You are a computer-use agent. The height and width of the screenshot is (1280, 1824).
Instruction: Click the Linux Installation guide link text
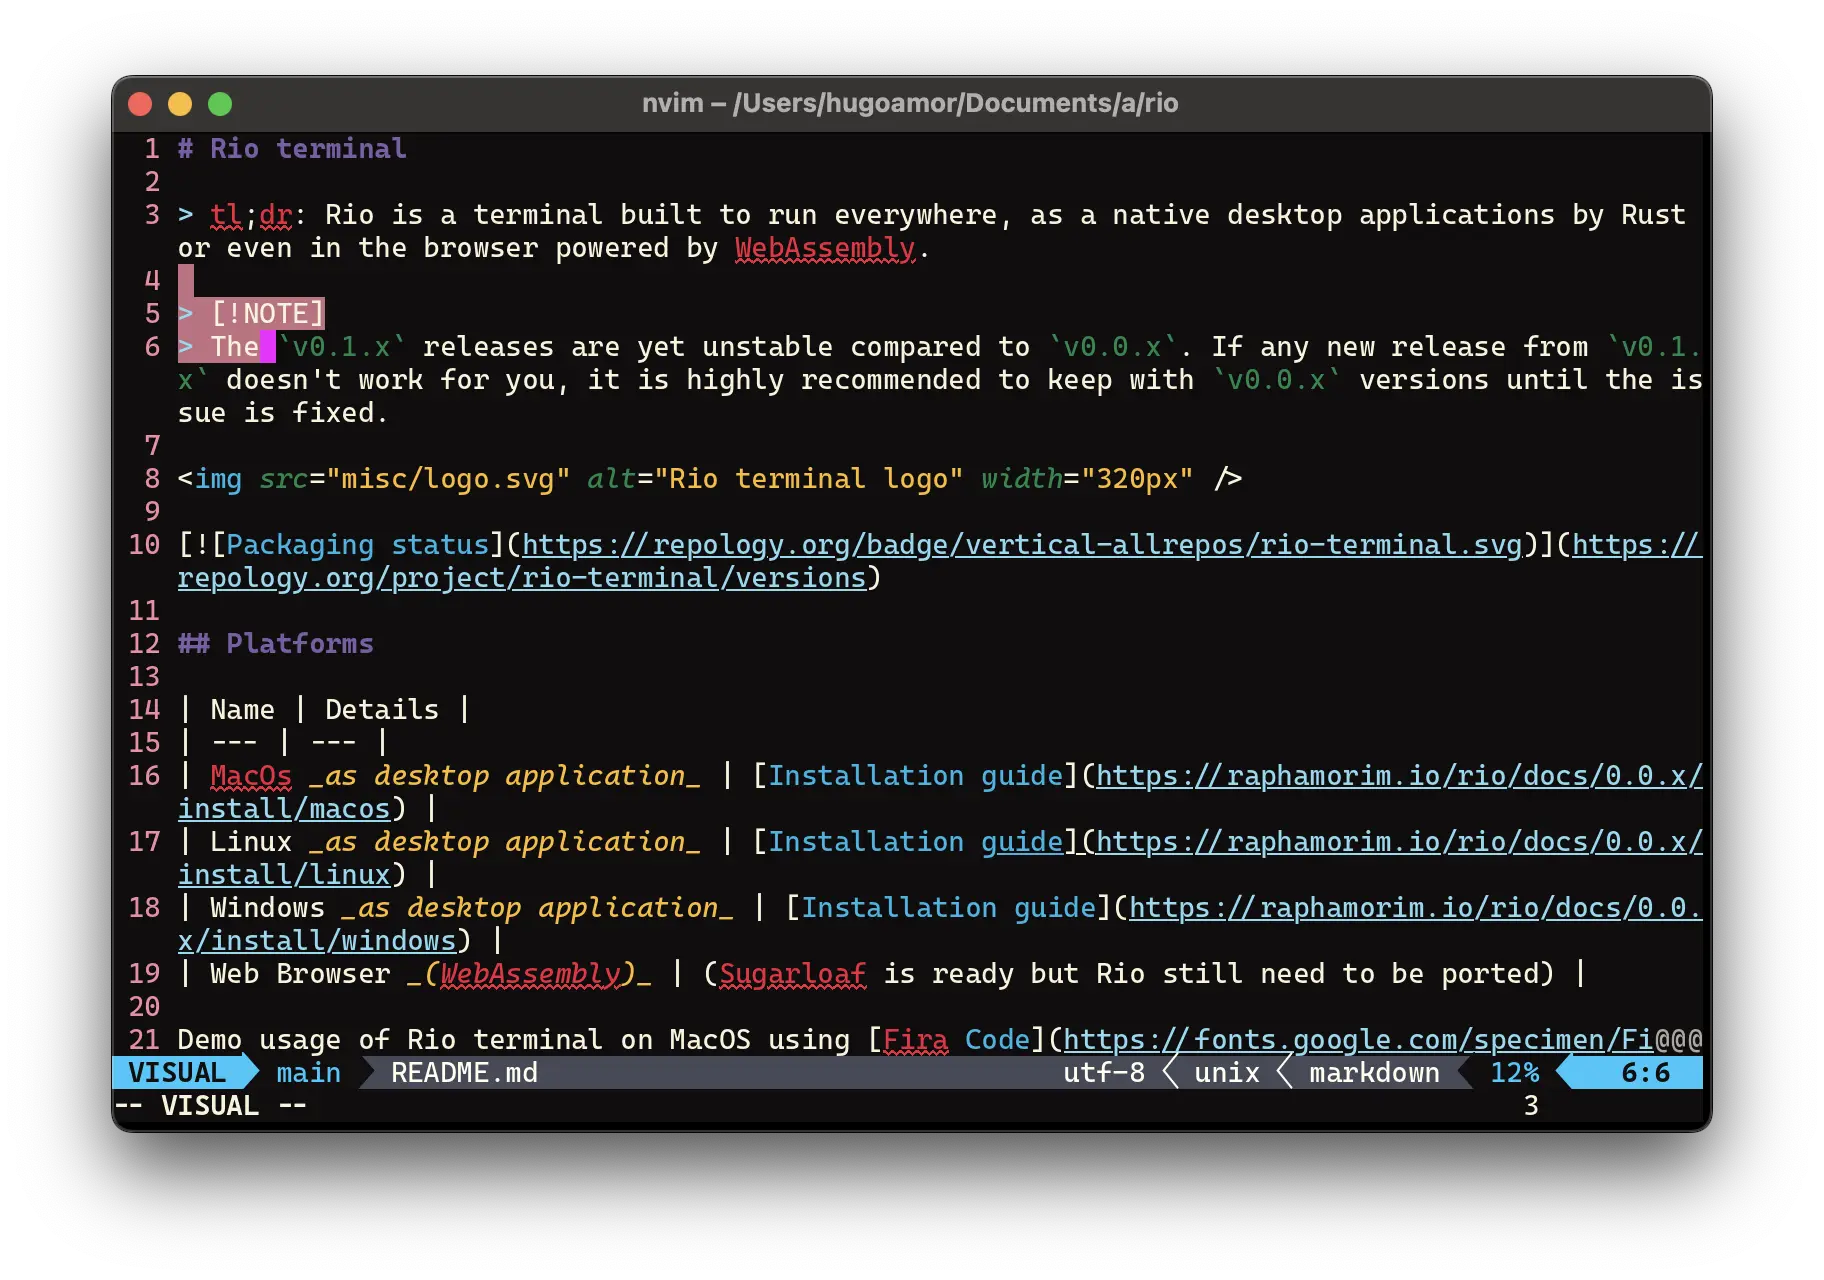coord(915,842)
